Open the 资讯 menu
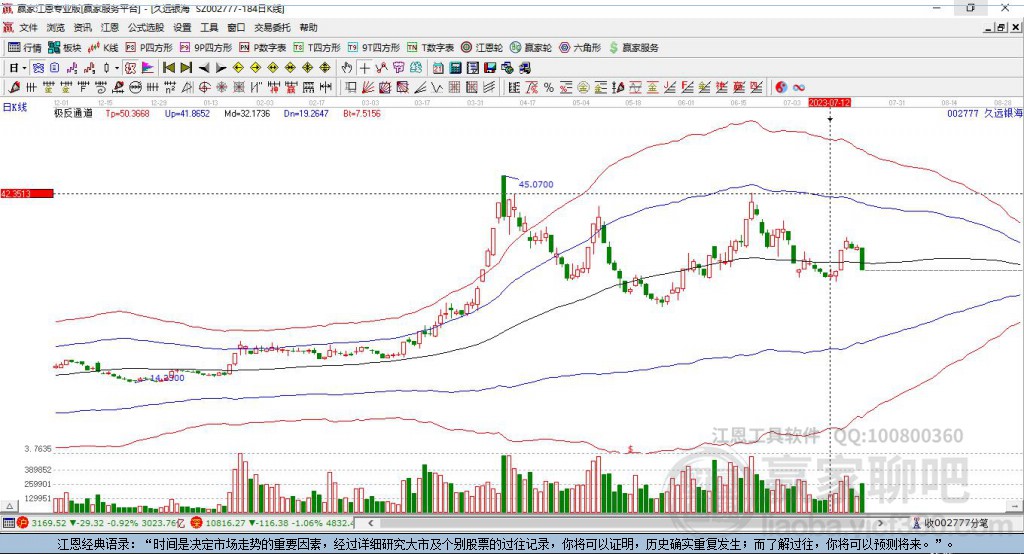The width and height of the screenshot is (1024, 554). 82,27
